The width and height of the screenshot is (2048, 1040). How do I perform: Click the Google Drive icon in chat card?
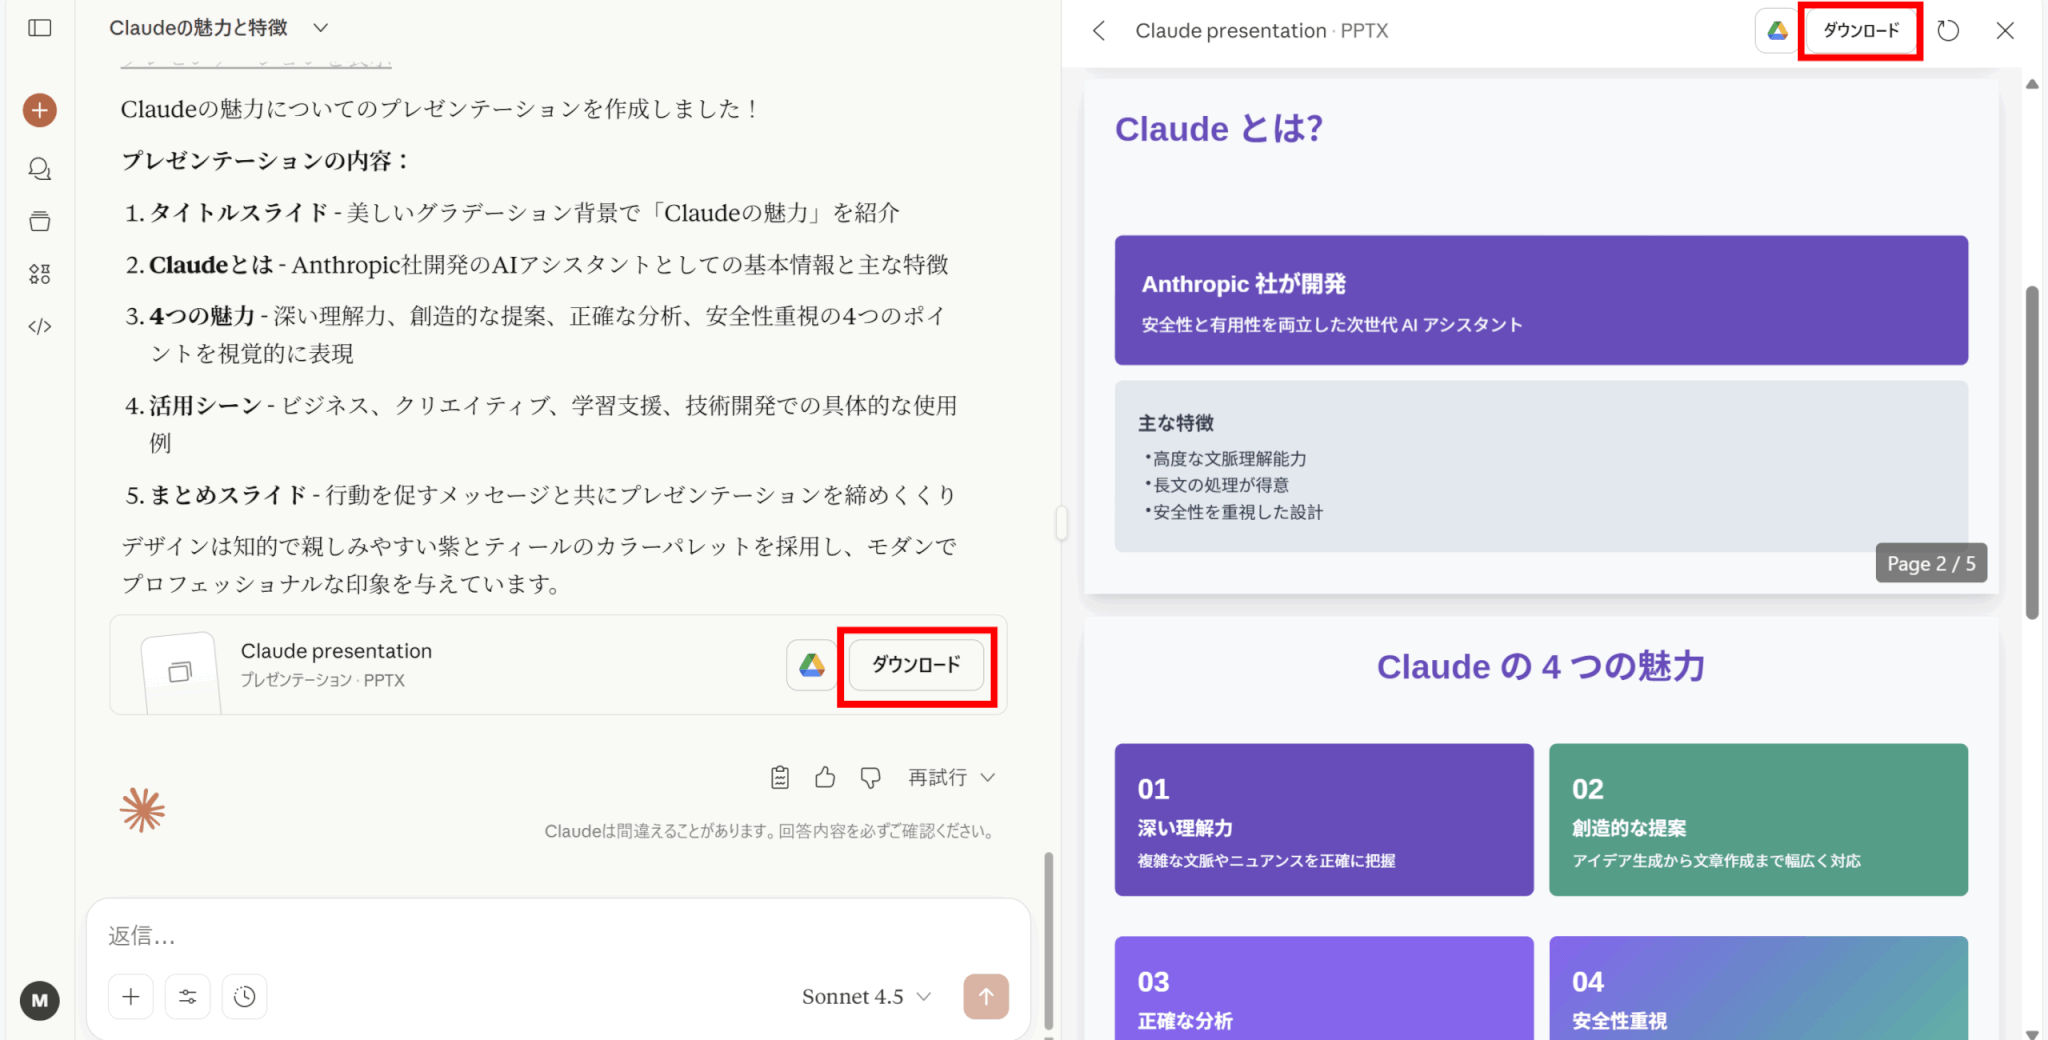coord(811,665)
